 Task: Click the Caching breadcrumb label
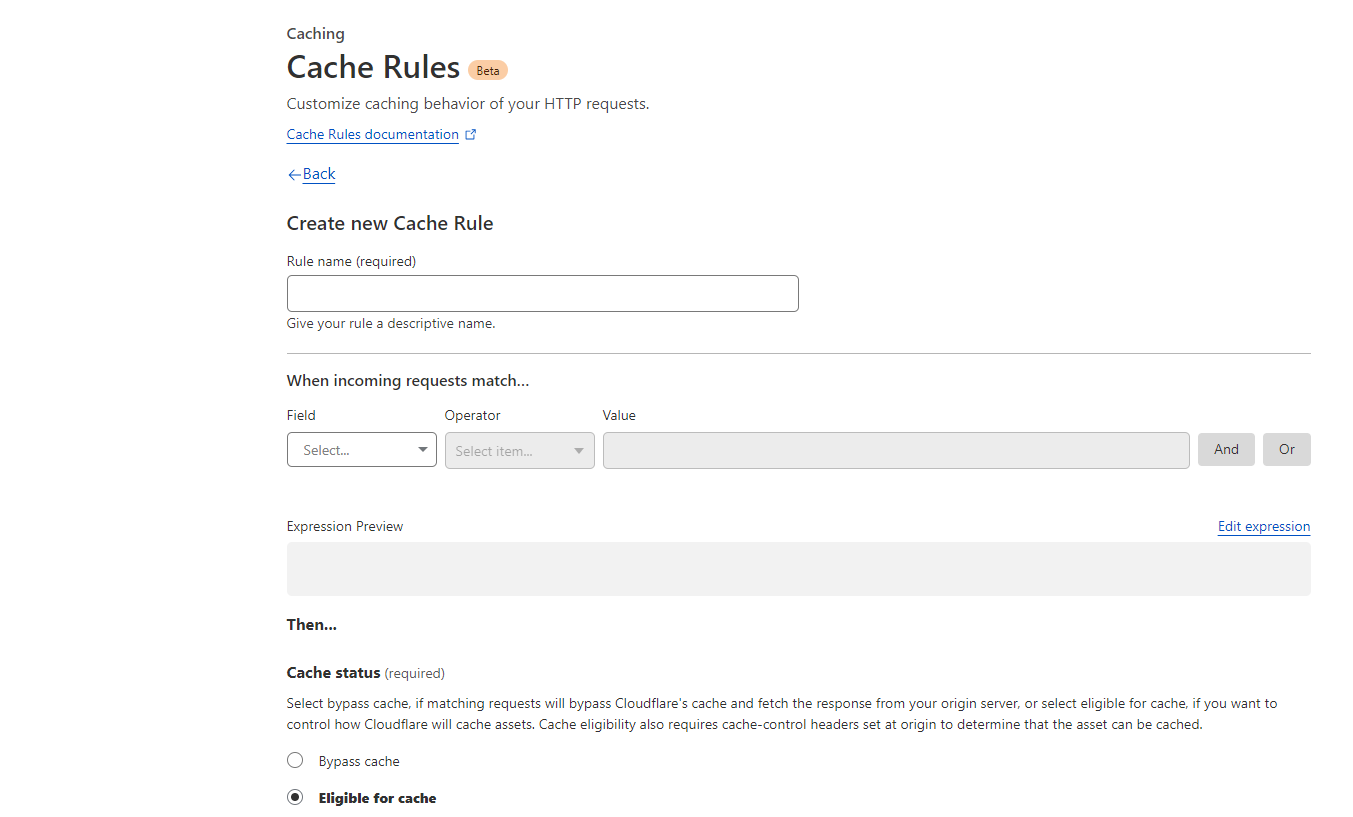(x=315, y=33)
